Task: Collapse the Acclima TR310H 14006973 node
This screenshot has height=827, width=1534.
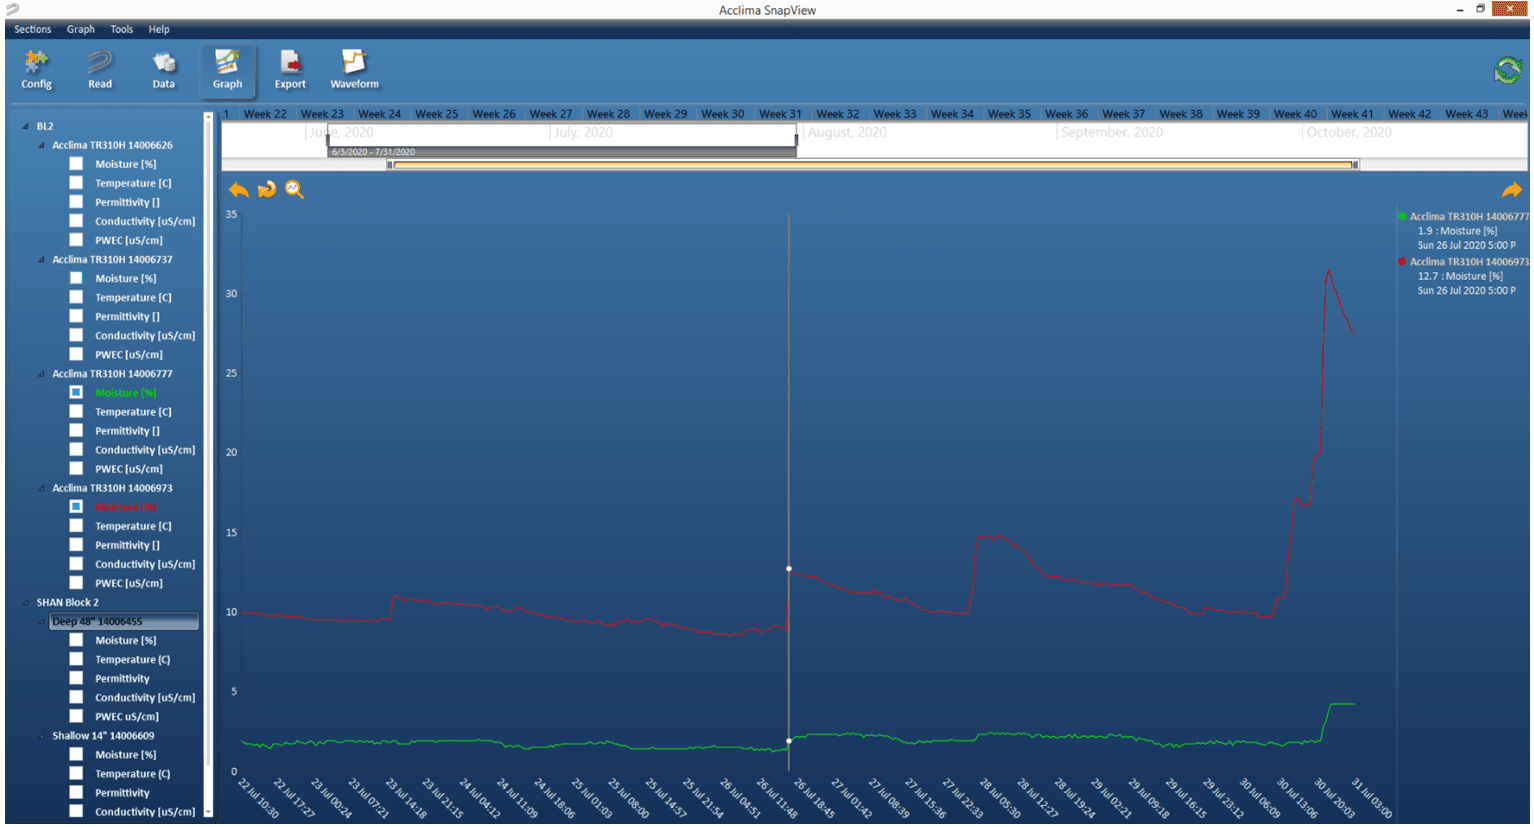Action: 42,489
